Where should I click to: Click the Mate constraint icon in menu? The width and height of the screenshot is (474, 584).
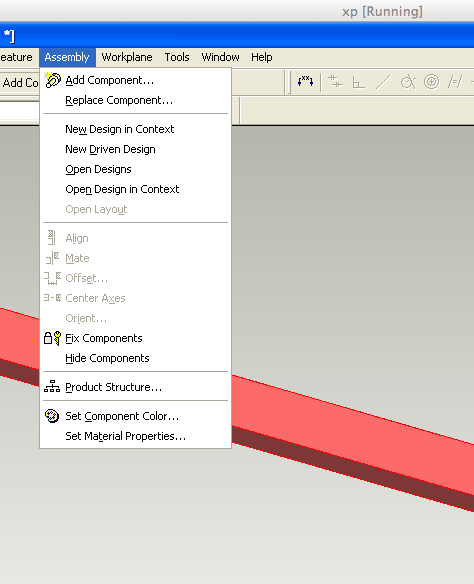(53, 258)
